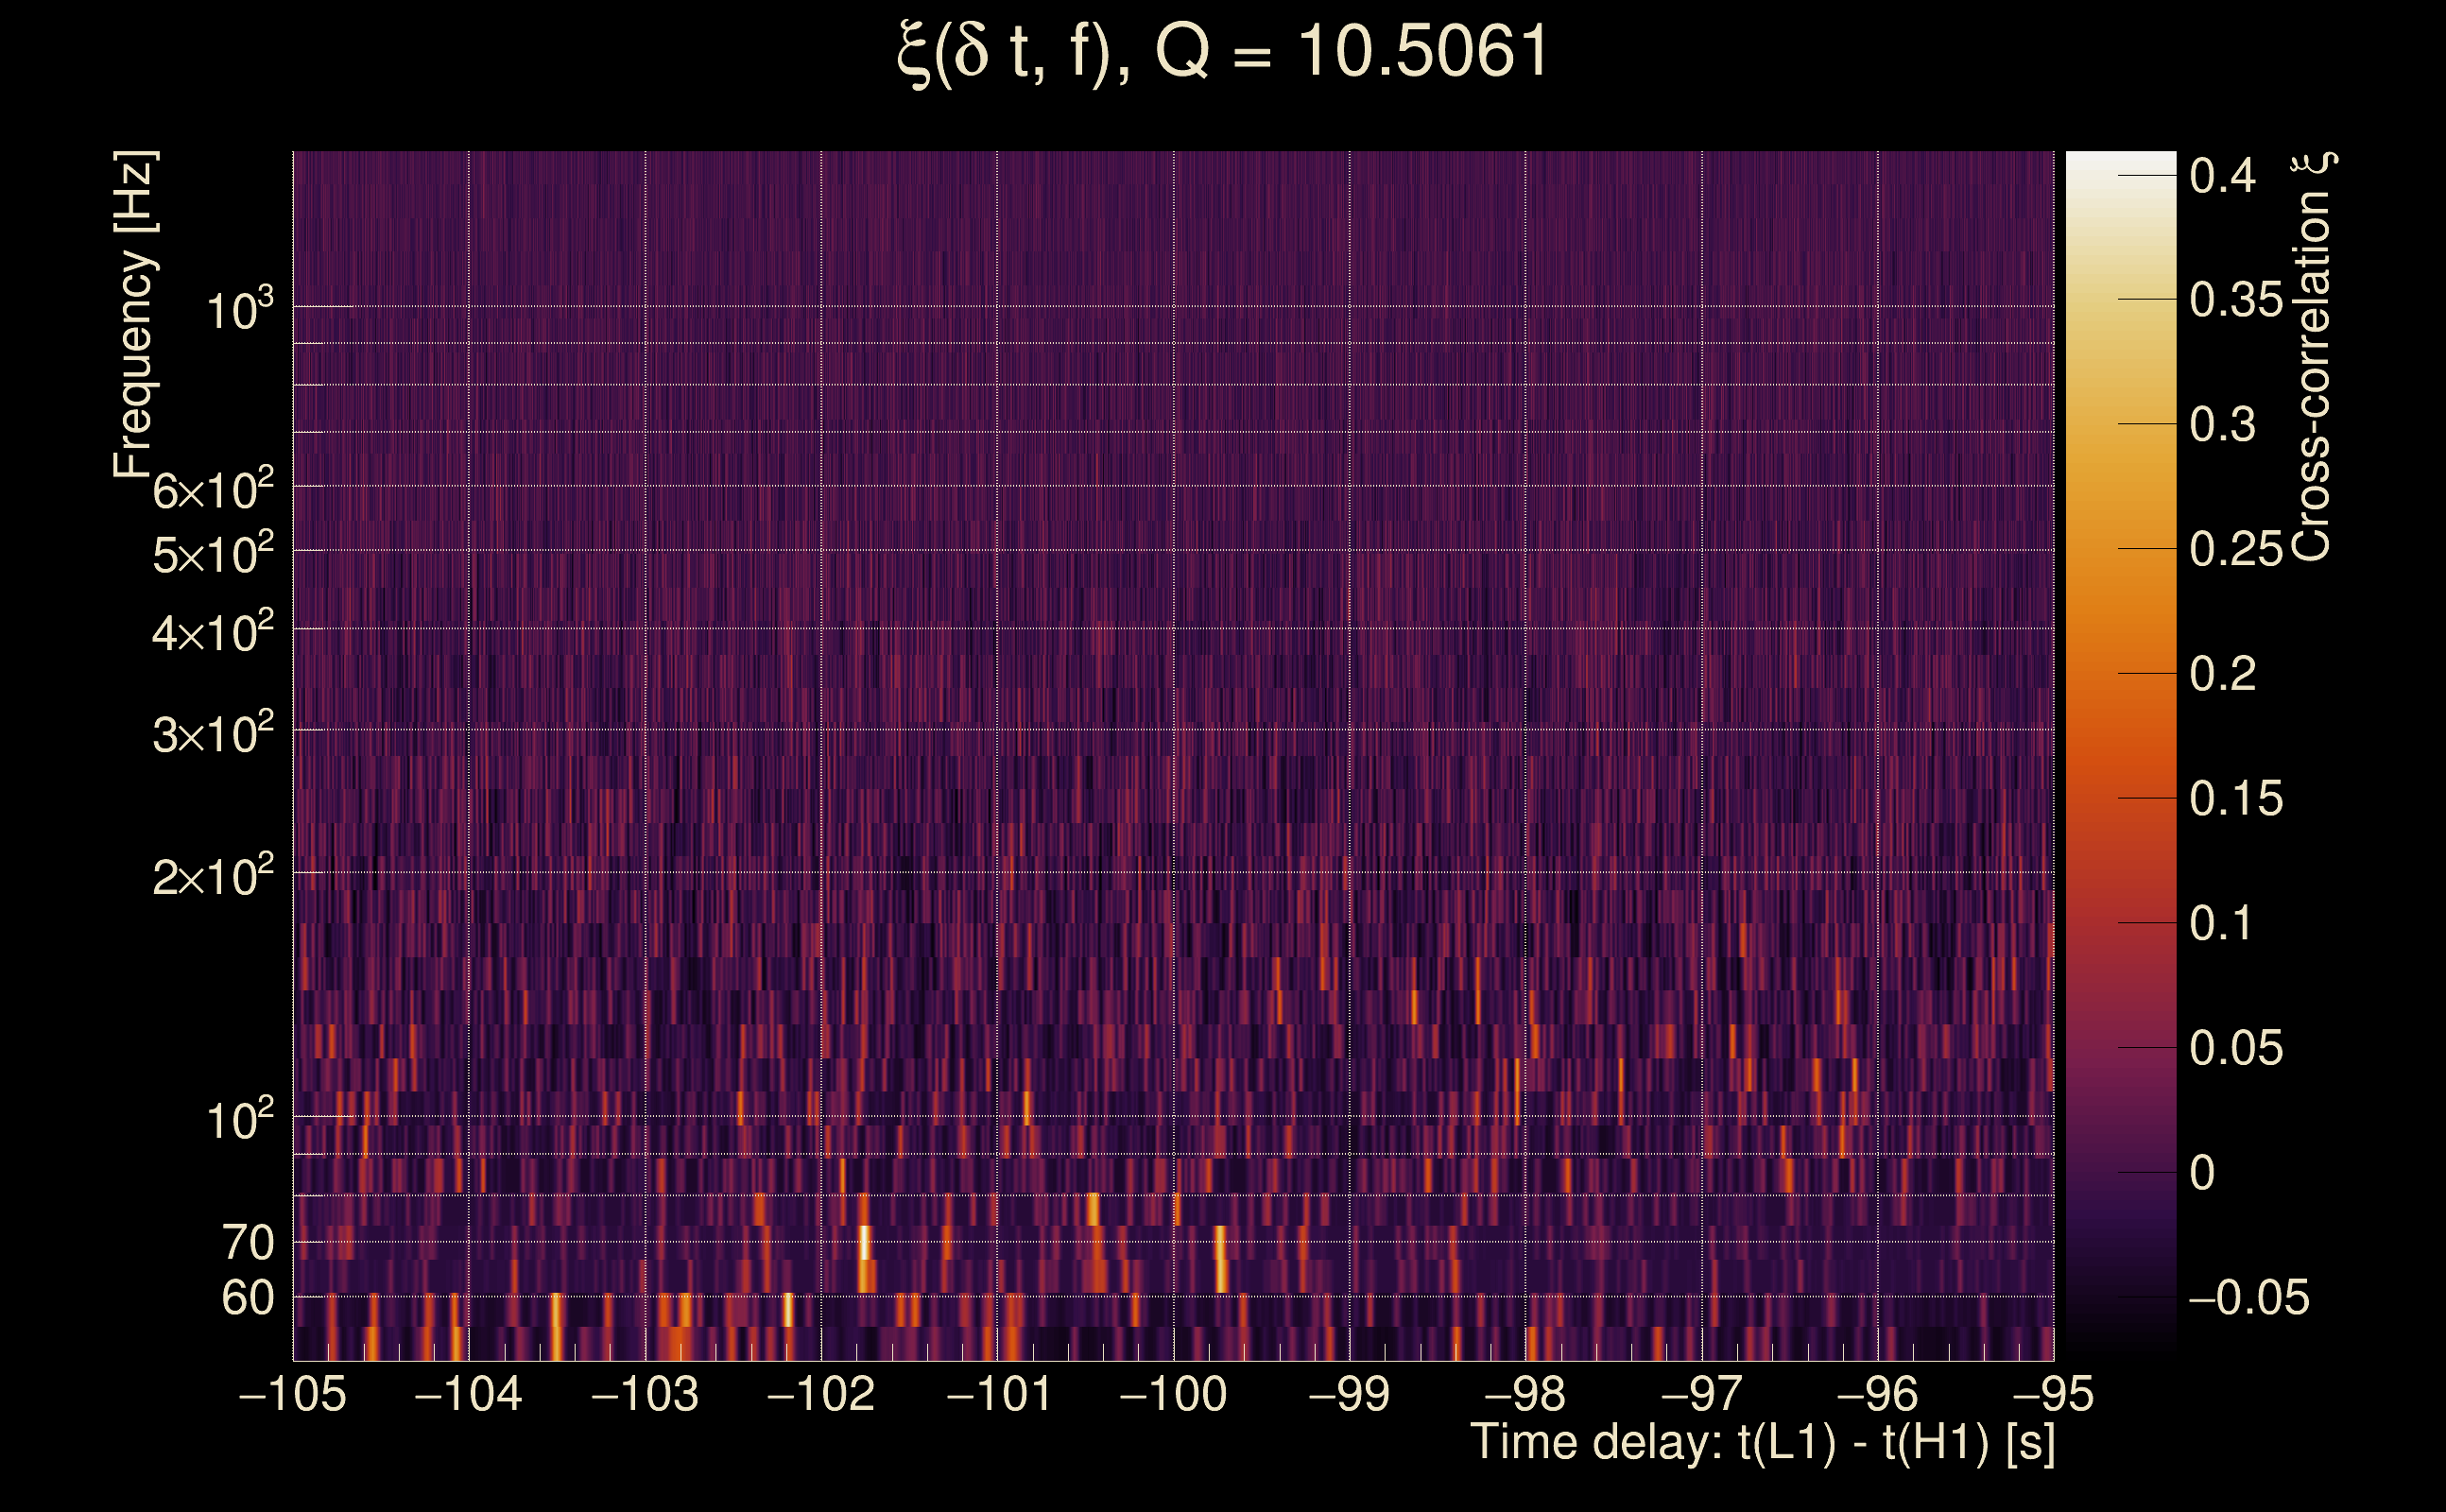
Task: Click the 0.4 label on the colorbar
Action: pyautogui.click(x=2222, y=176)
